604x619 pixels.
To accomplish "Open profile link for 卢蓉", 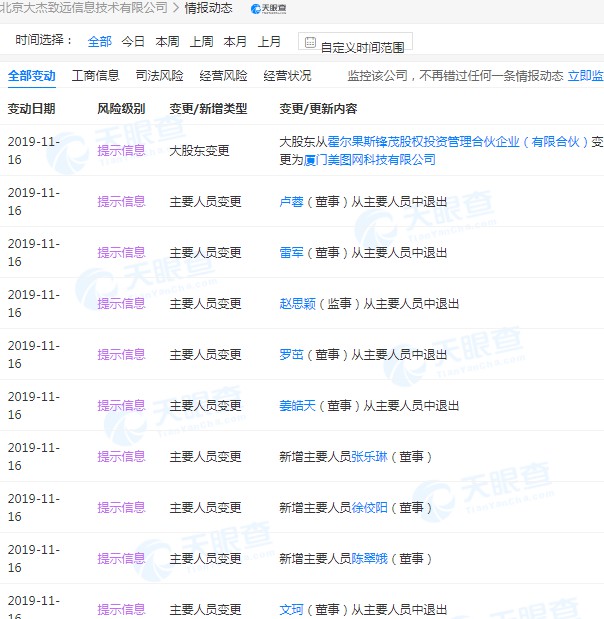I will 291,202.
